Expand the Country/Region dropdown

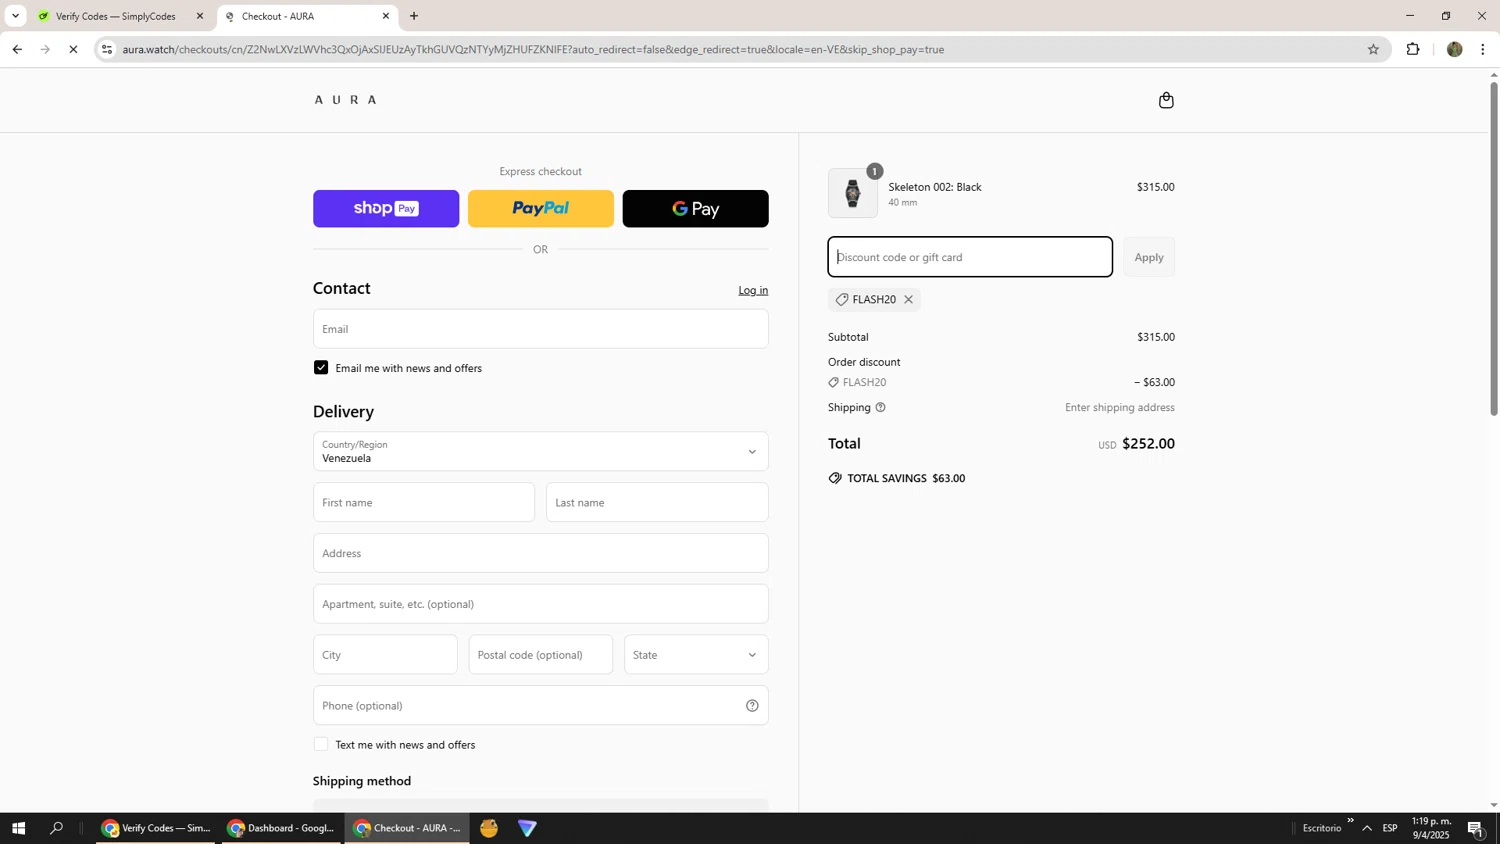coord(541,452)
